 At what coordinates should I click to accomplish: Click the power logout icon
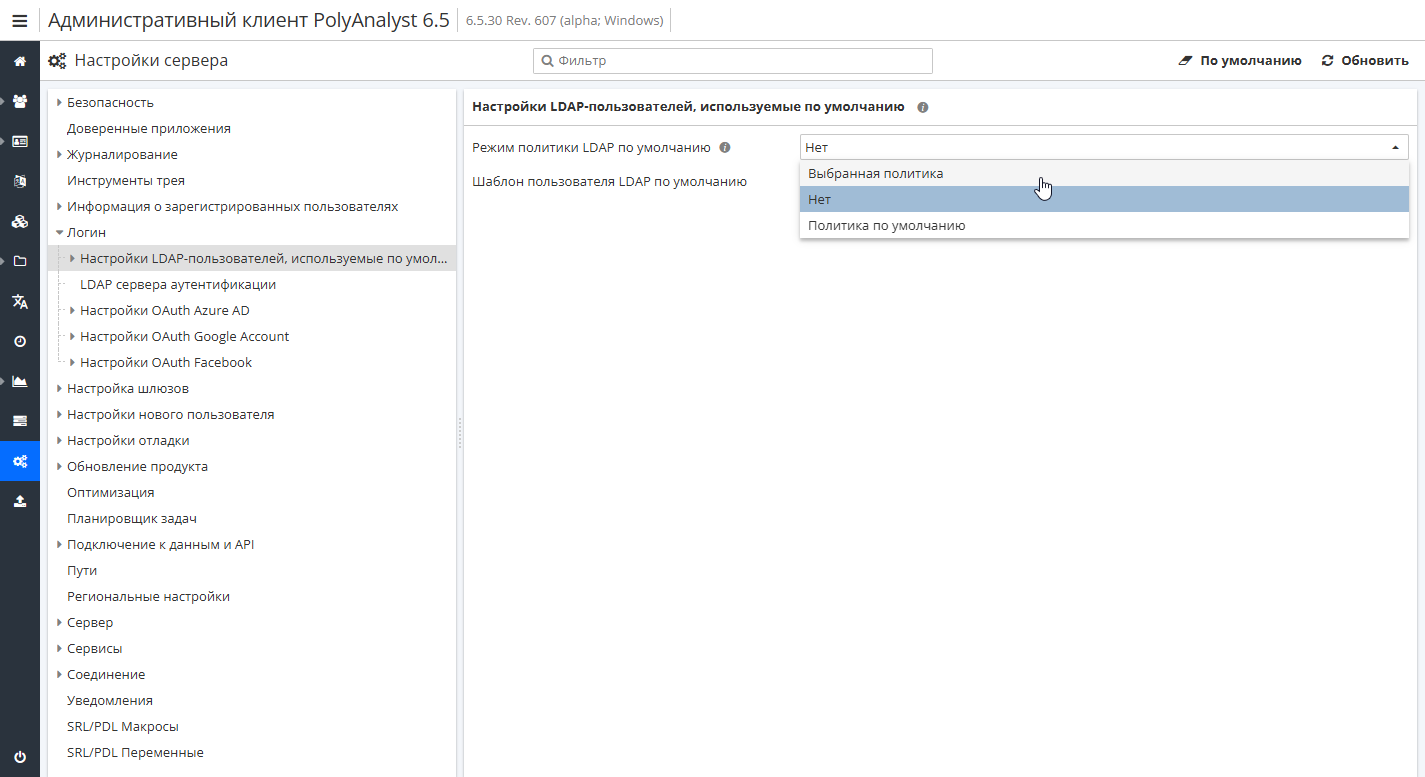click(x=19, y=757)
